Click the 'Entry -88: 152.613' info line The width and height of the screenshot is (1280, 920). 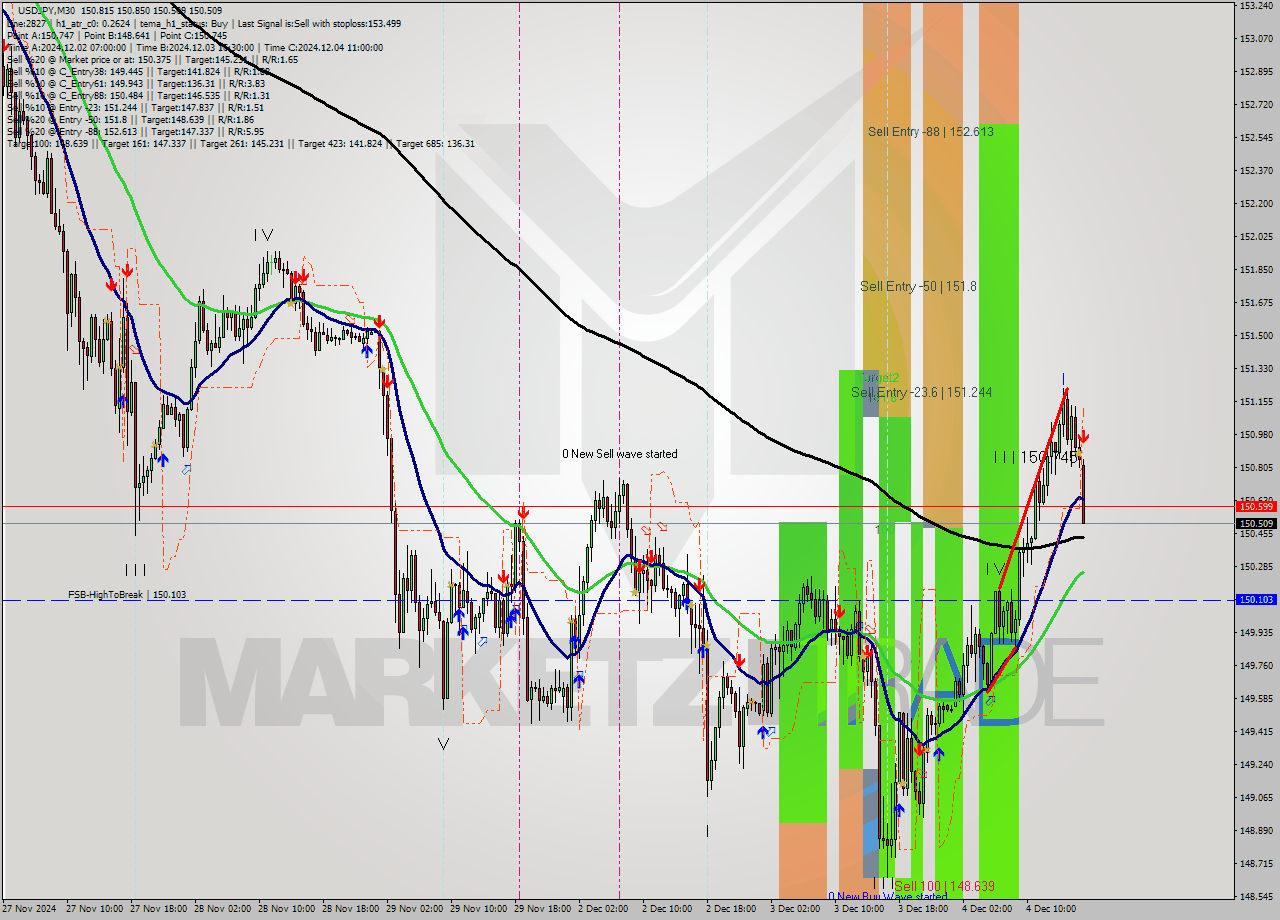[x=135, y=131]
